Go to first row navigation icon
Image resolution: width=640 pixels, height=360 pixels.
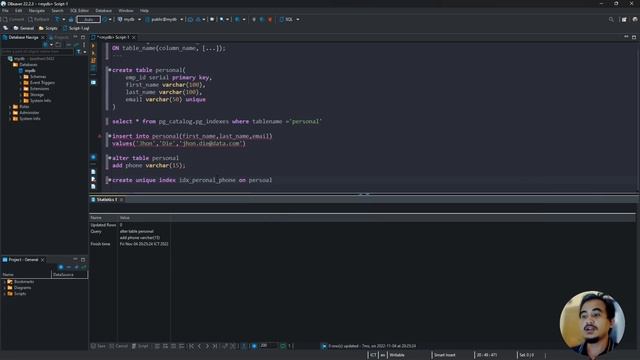pyautogui.click(x=191, y=346)
